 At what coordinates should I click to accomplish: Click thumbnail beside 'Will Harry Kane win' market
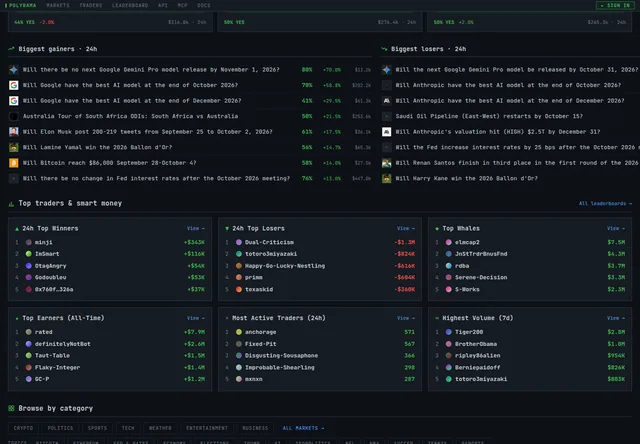coord(387,178)
